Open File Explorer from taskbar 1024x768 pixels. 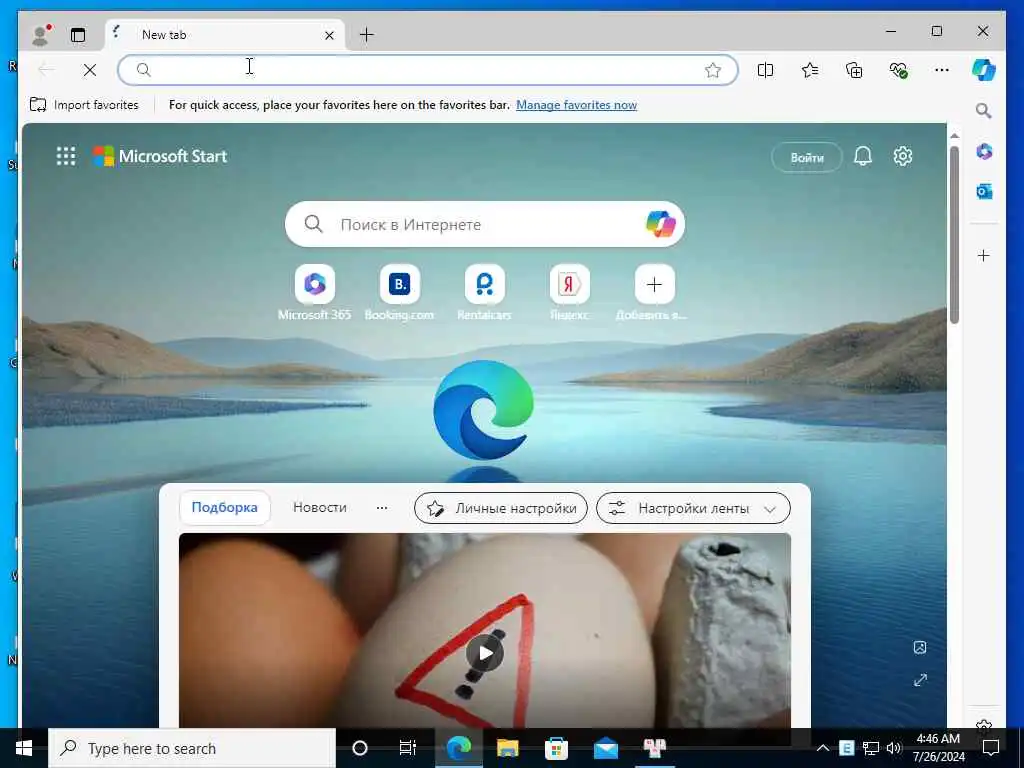click(x=507, y=748)
